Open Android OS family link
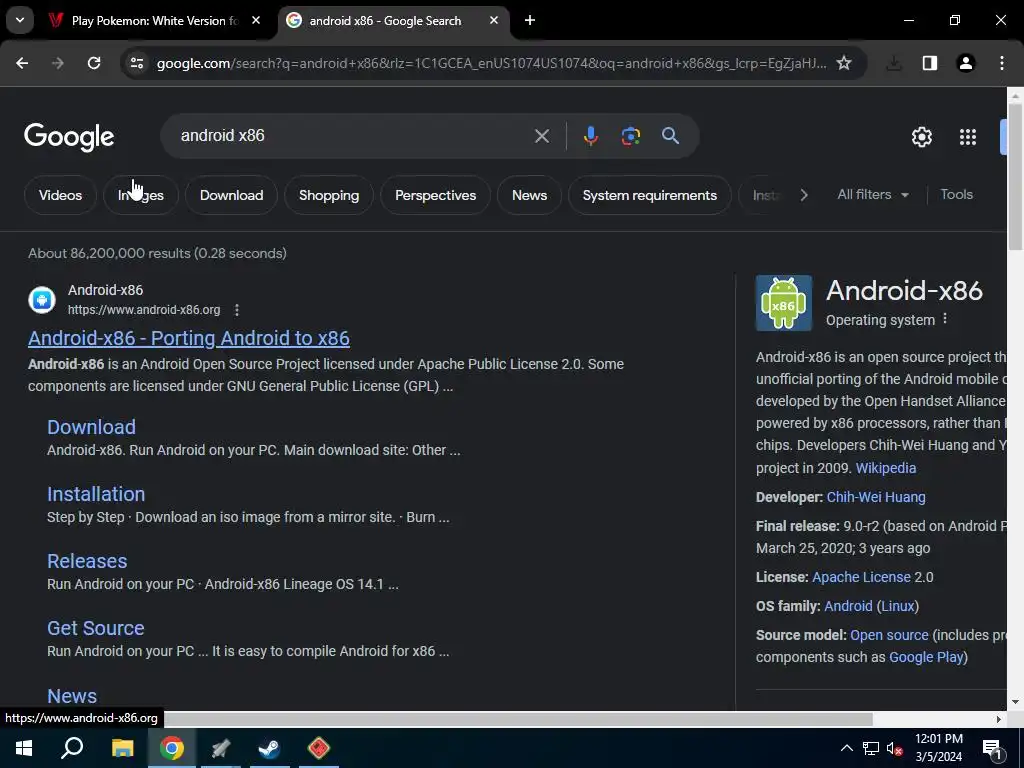 (848, 606)
